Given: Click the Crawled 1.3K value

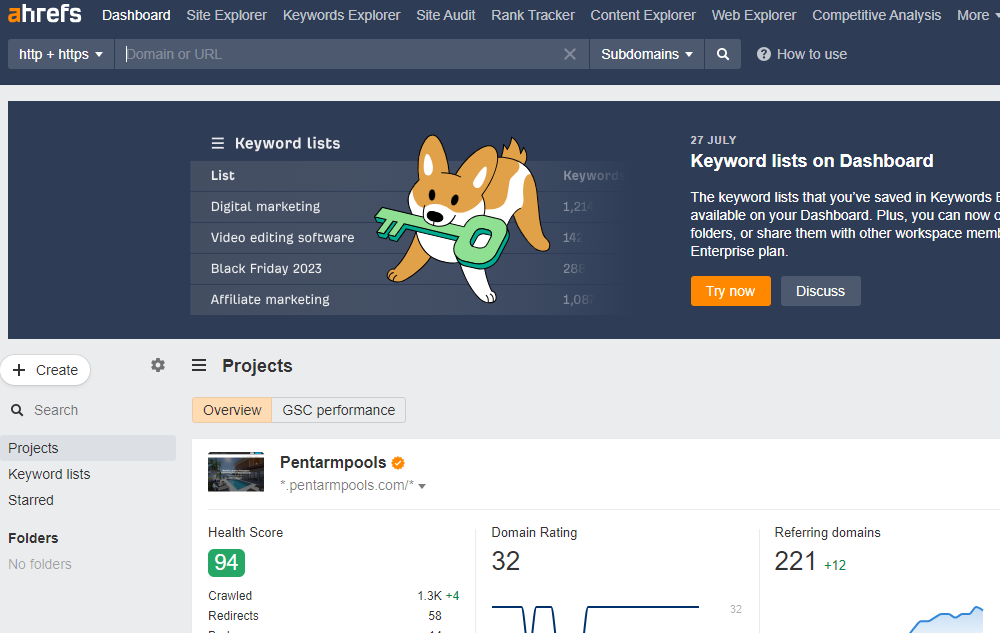Looking at the screenshot, I should pyautogui.click(x=429, y=596).
